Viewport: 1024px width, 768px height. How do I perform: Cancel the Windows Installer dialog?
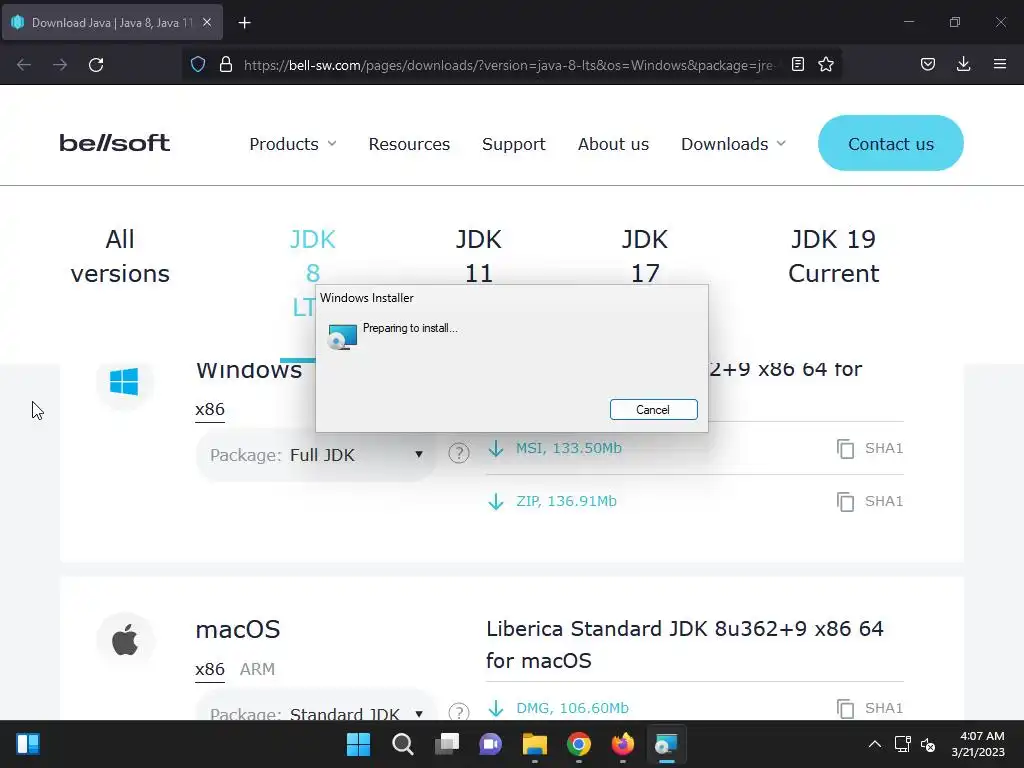click(x=654, y=409)
